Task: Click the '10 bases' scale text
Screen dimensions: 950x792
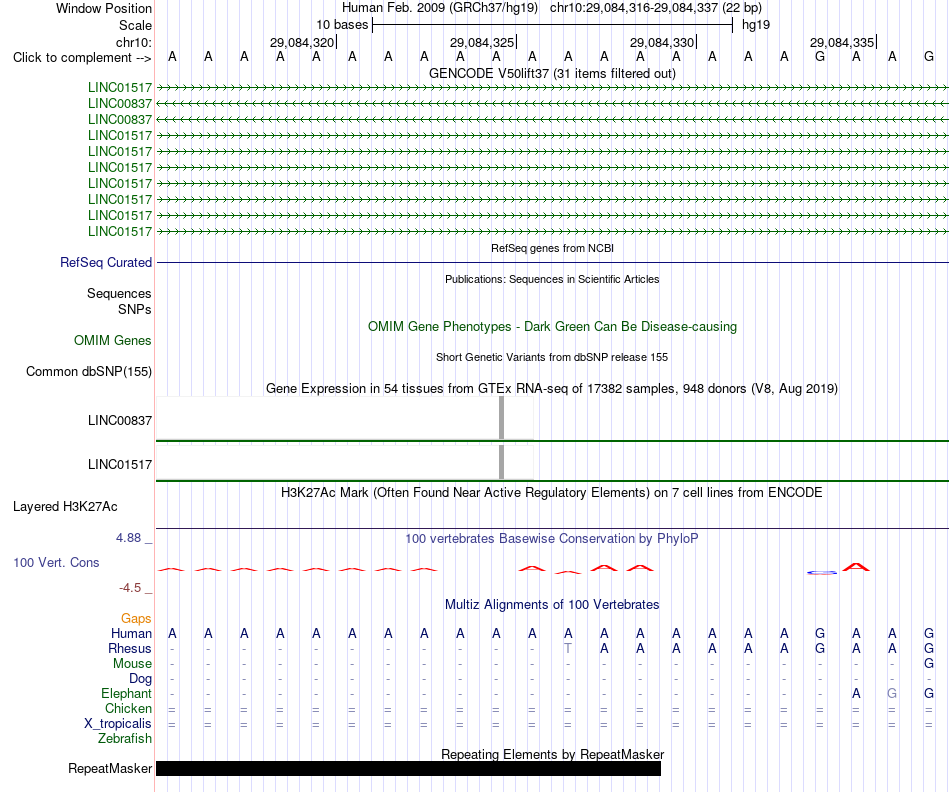Action: [x=342, y=25]
